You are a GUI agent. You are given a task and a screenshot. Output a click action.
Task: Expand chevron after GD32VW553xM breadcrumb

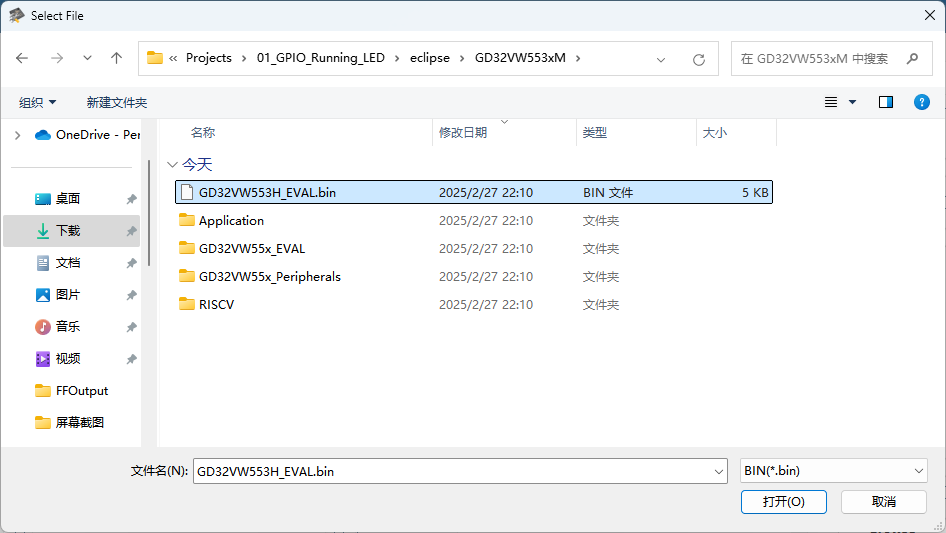click(578, 59)
